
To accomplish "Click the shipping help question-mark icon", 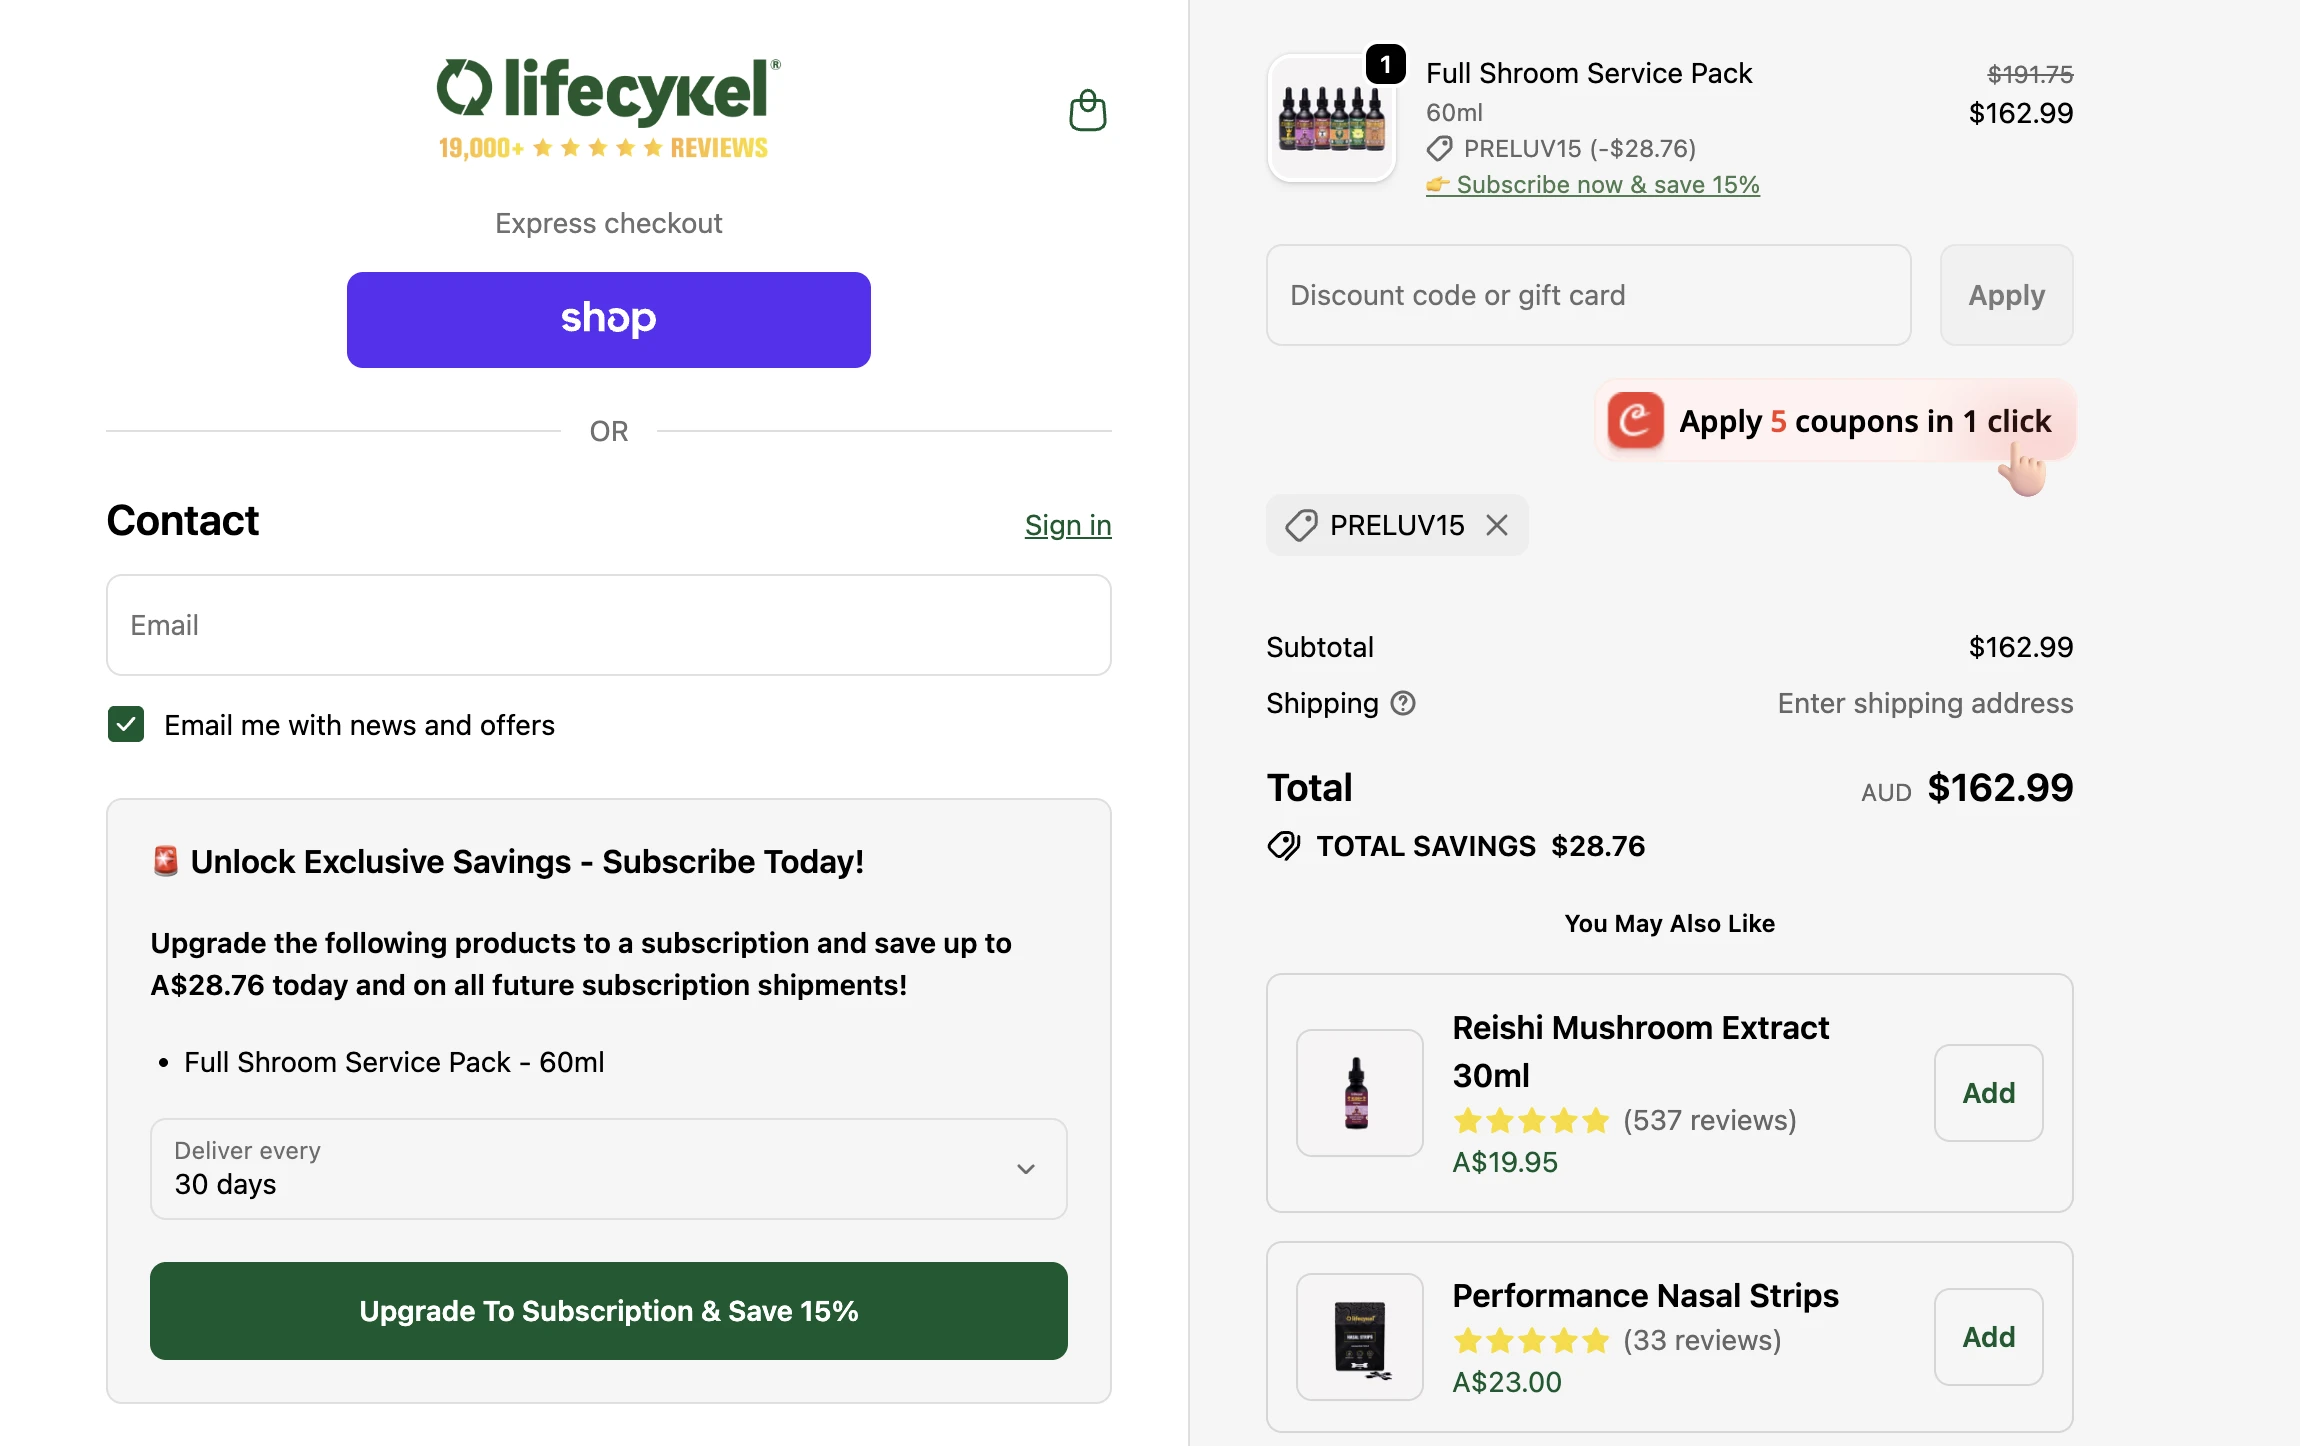I will tap(1403, 703).
